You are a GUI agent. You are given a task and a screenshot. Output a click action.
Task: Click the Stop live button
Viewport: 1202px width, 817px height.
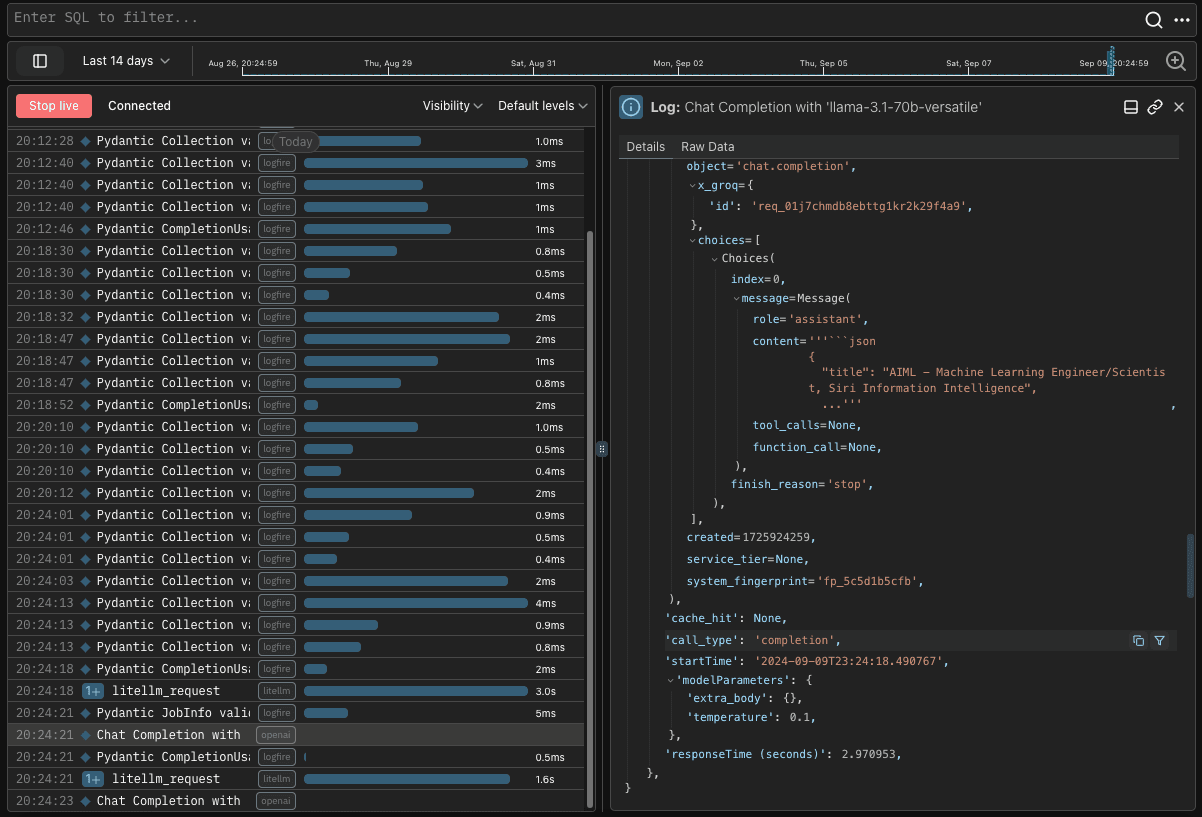54,106
